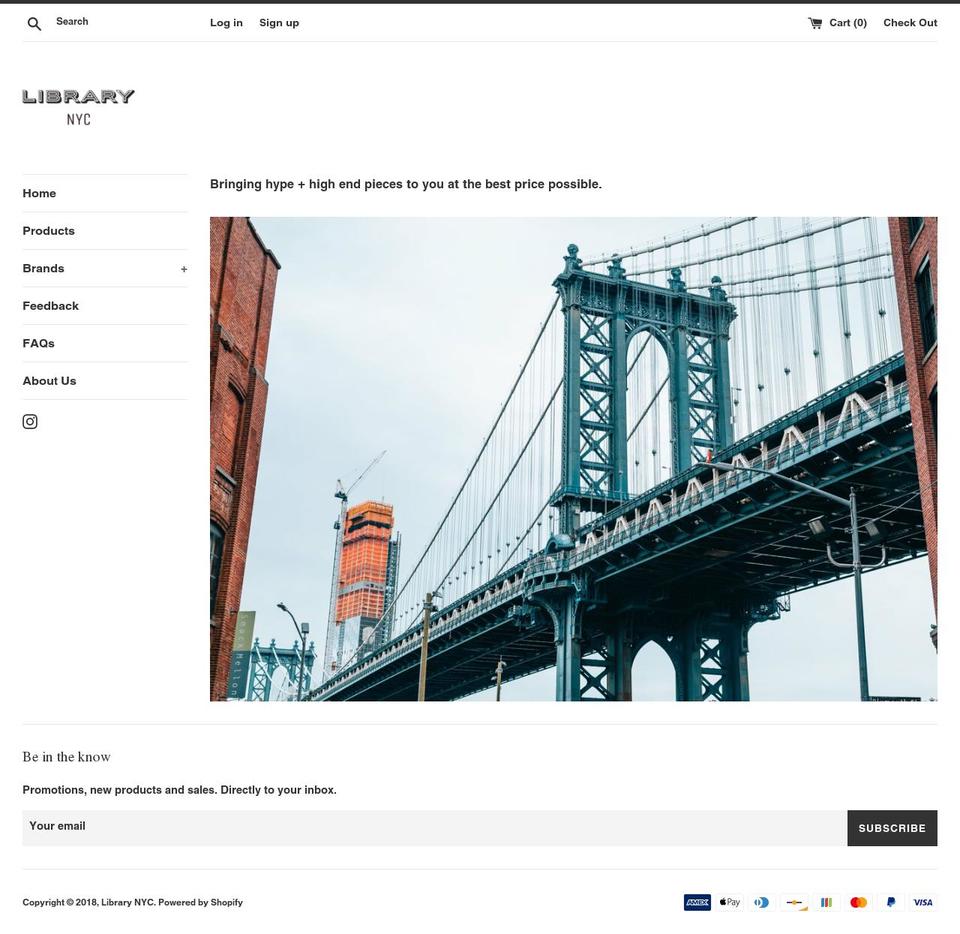Viewport: 960px width, 934px height.
Task: Open the Brands menu item
Action: [x=43, y=268]
